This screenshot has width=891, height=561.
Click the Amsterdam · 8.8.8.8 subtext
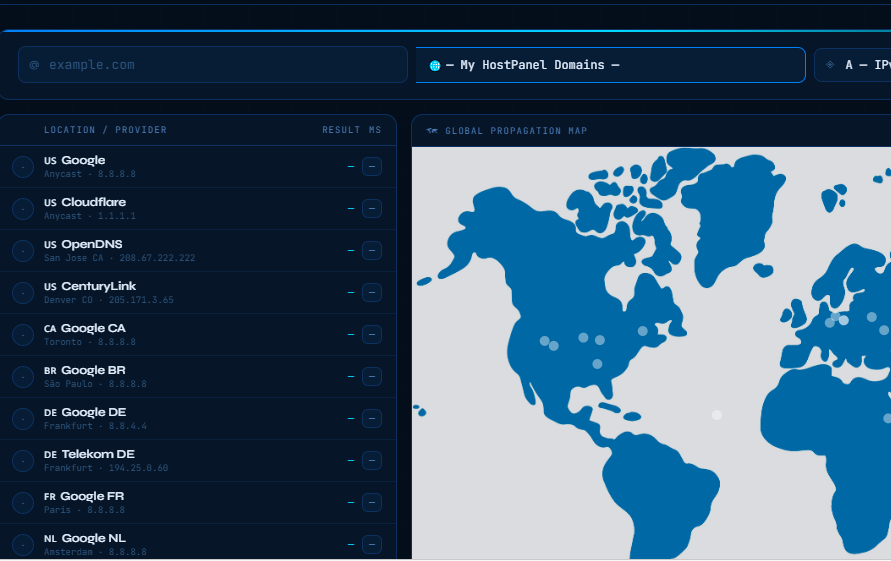[x=95, y=552]
